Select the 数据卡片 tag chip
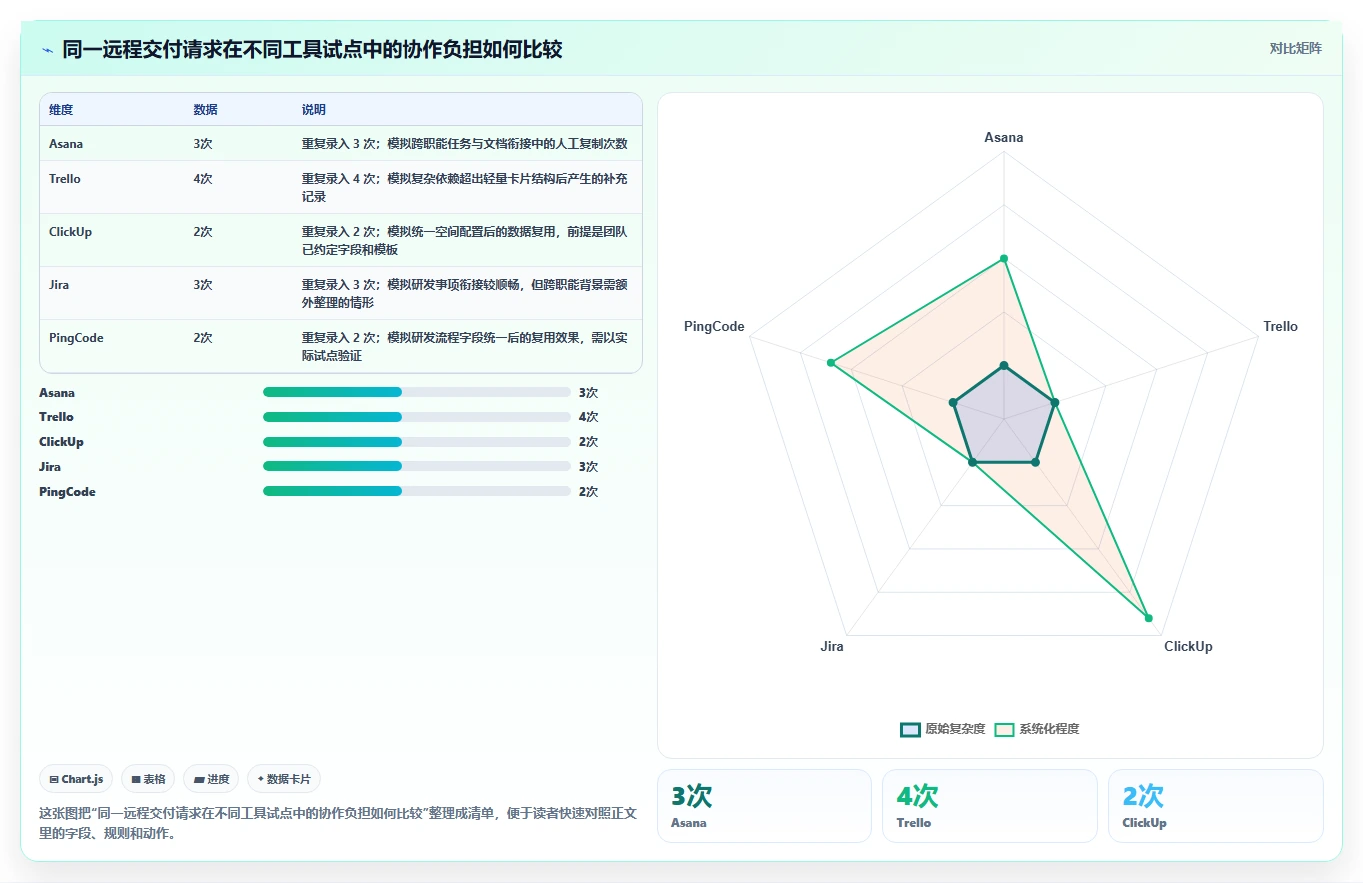 click(284, 779)
